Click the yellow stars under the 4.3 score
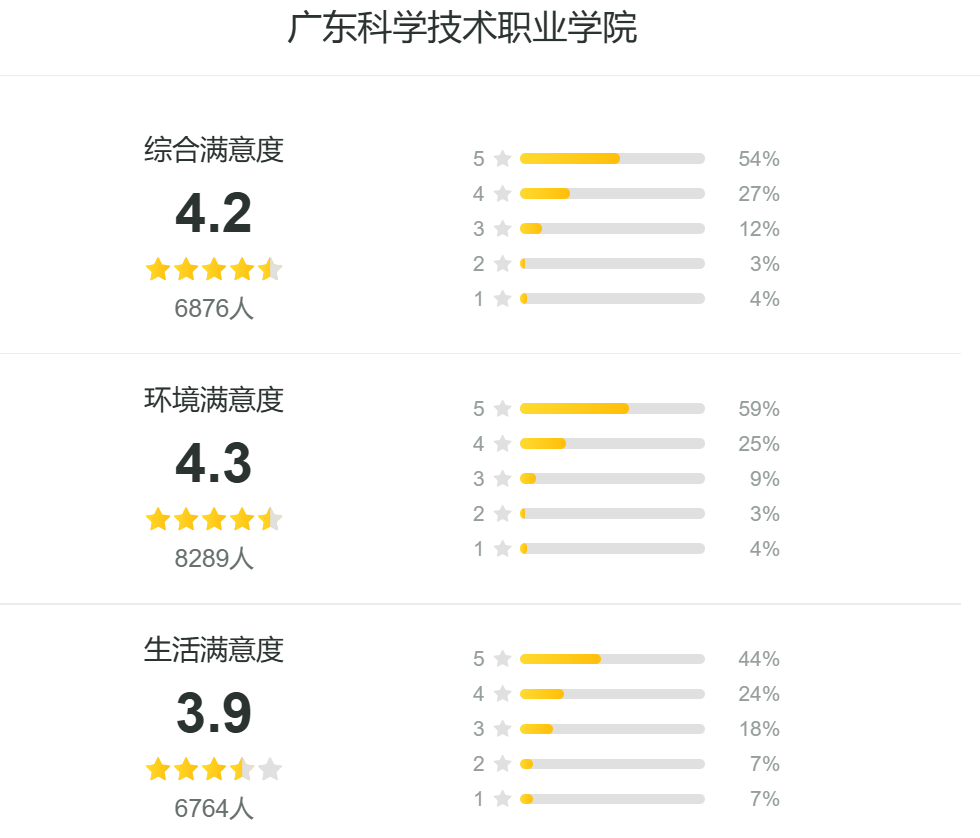980x838 pixels. [x=214, y=519]
